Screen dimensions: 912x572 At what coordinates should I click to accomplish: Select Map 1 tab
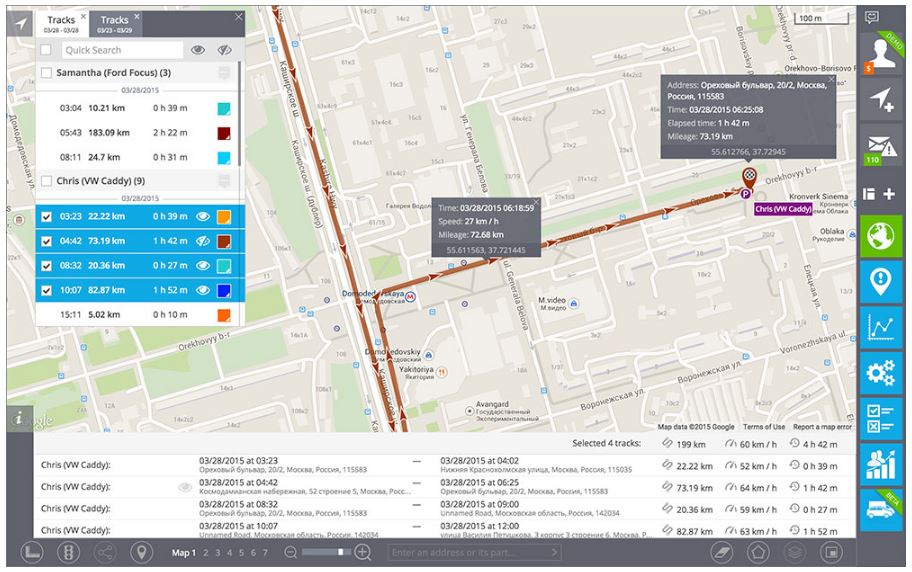click(x=184, y=553)
